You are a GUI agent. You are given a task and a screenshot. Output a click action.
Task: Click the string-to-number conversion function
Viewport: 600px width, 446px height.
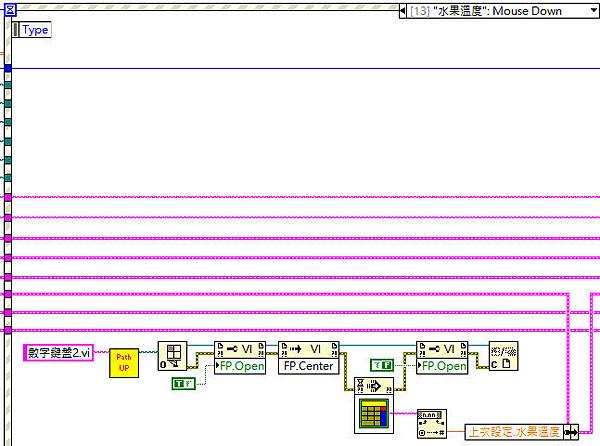432,424
